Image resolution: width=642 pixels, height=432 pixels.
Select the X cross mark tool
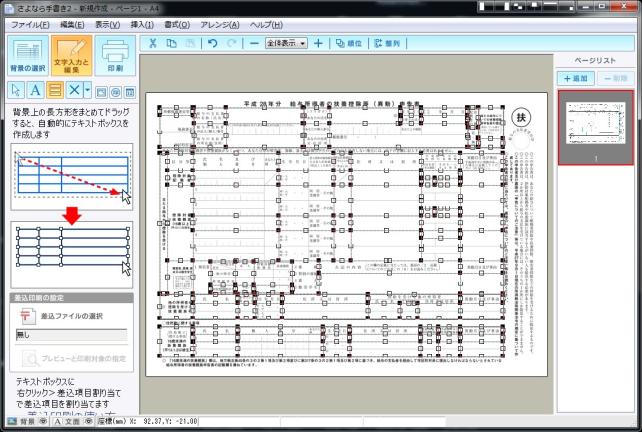point(74,90)
